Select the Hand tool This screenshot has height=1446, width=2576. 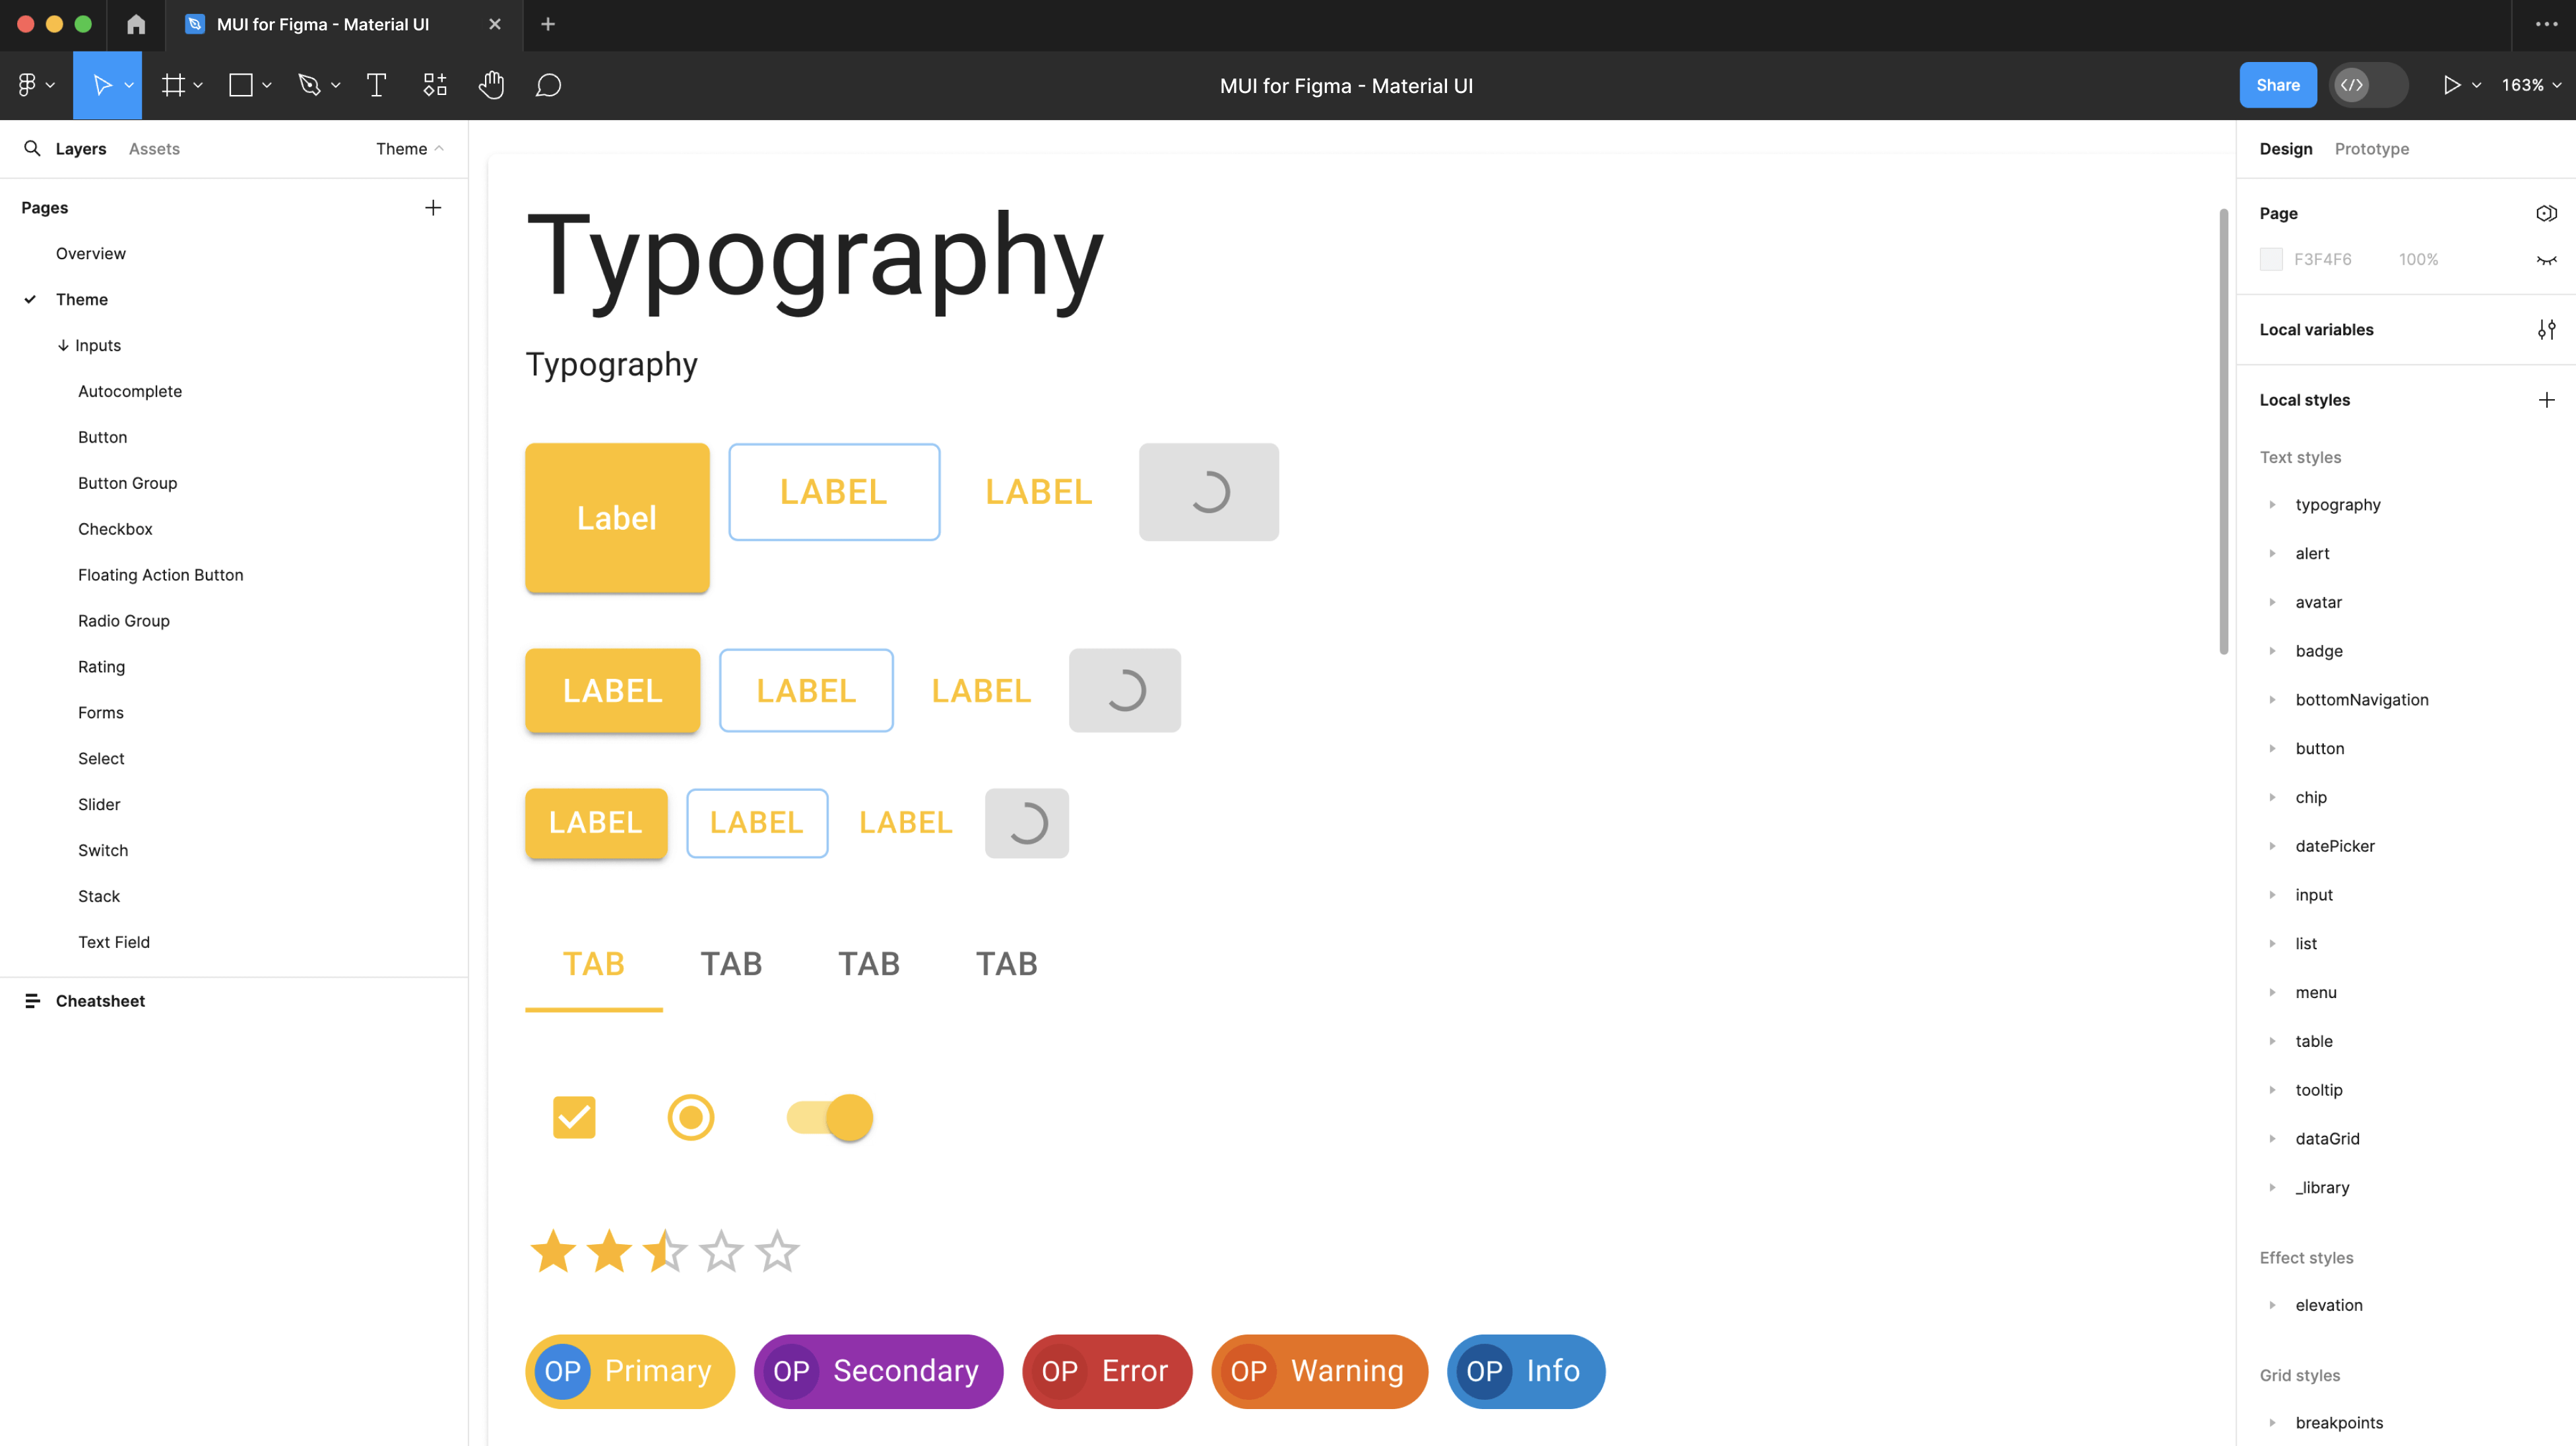tap(491, 85)
